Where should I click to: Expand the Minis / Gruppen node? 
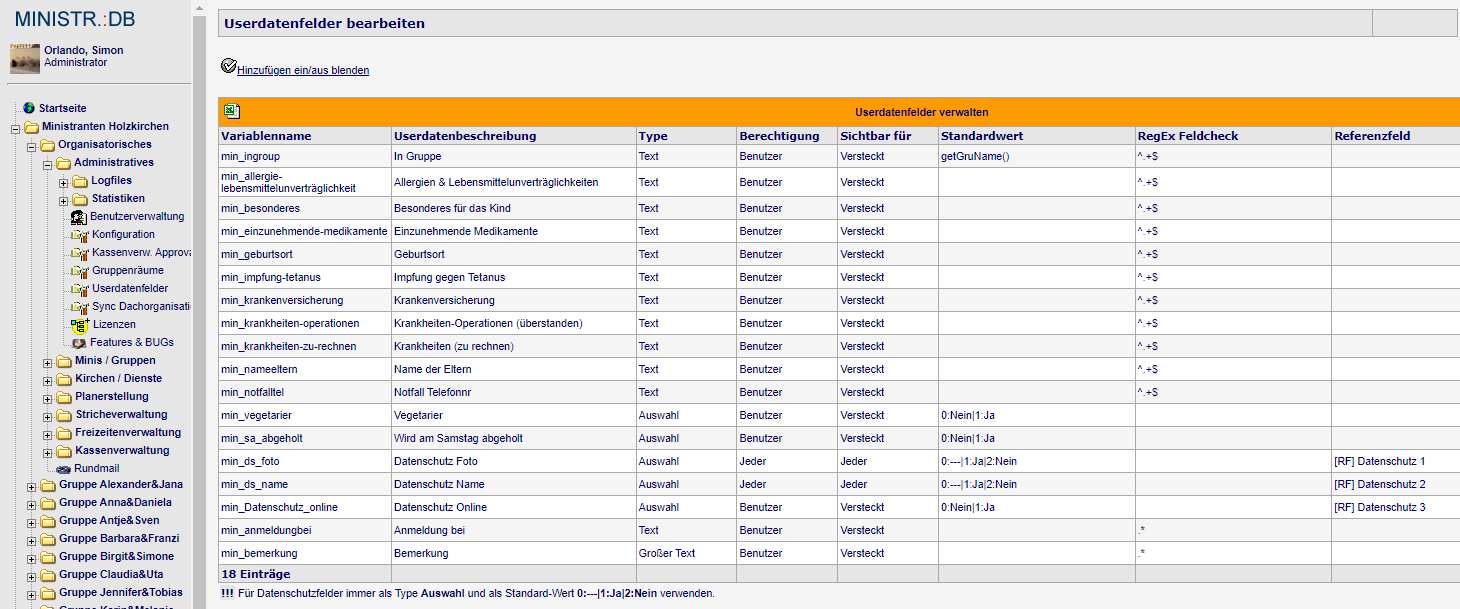click(x=47, y=362)
